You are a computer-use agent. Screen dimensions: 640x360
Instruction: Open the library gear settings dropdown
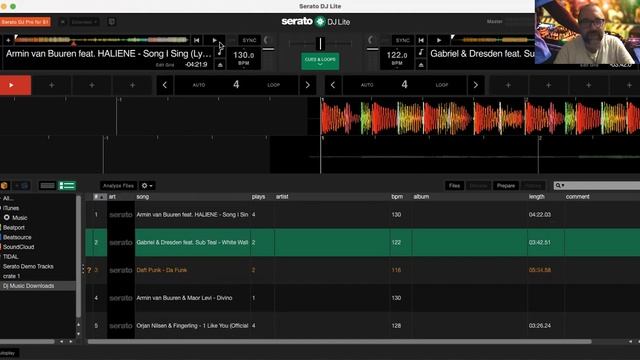tap(147, 186)
